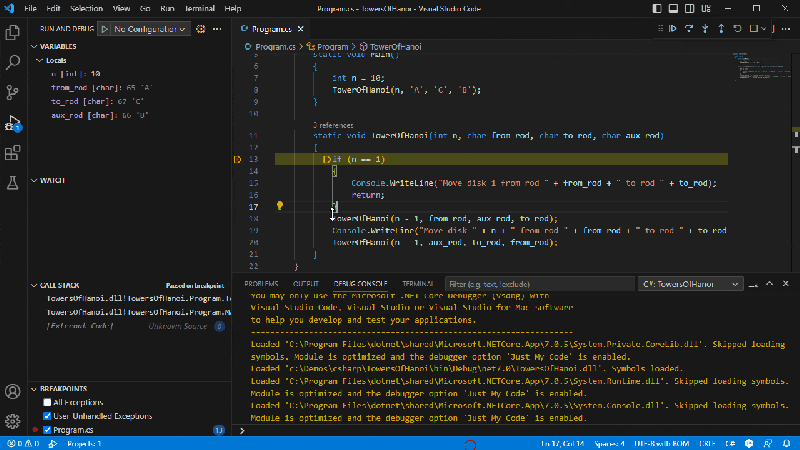Open launch.json gear icon
800x450 pixels.
coord(201,29)
